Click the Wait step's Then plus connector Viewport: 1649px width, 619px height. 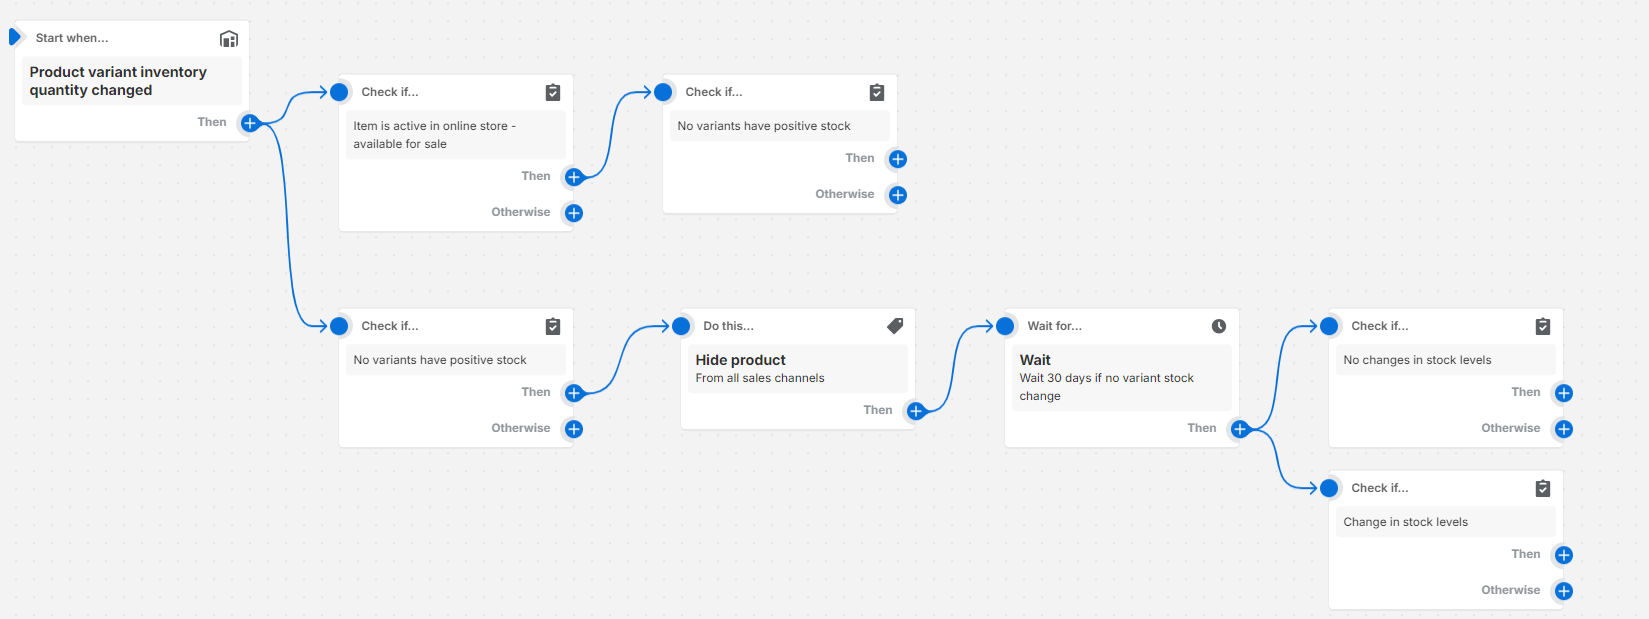click(x=1240, y=429)
